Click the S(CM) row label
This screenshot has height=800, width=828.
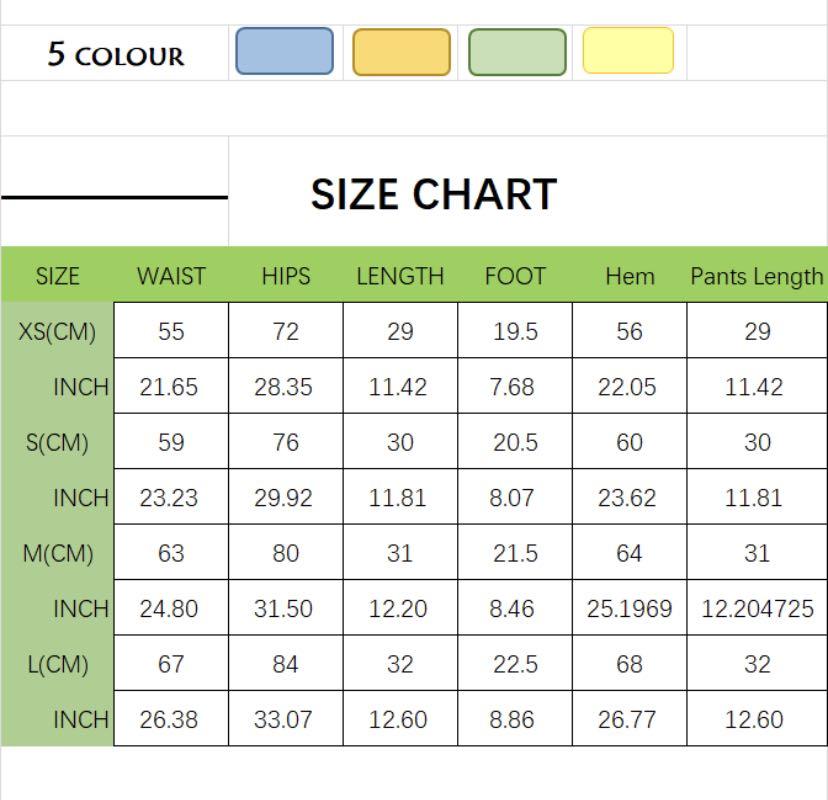pos(57,442)
